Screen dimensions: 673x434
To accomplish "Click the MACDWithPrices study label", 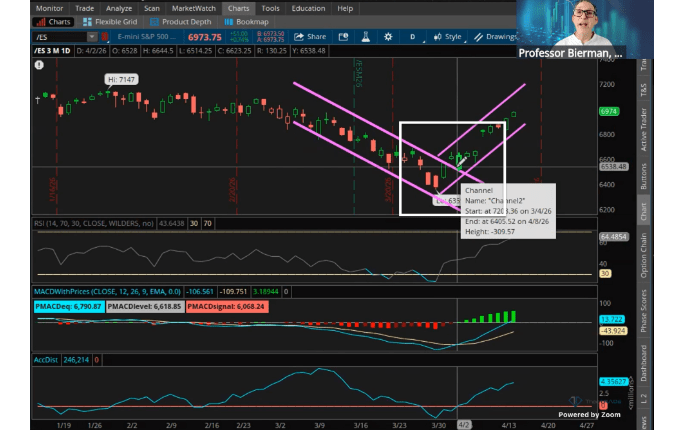I will 107,291.
